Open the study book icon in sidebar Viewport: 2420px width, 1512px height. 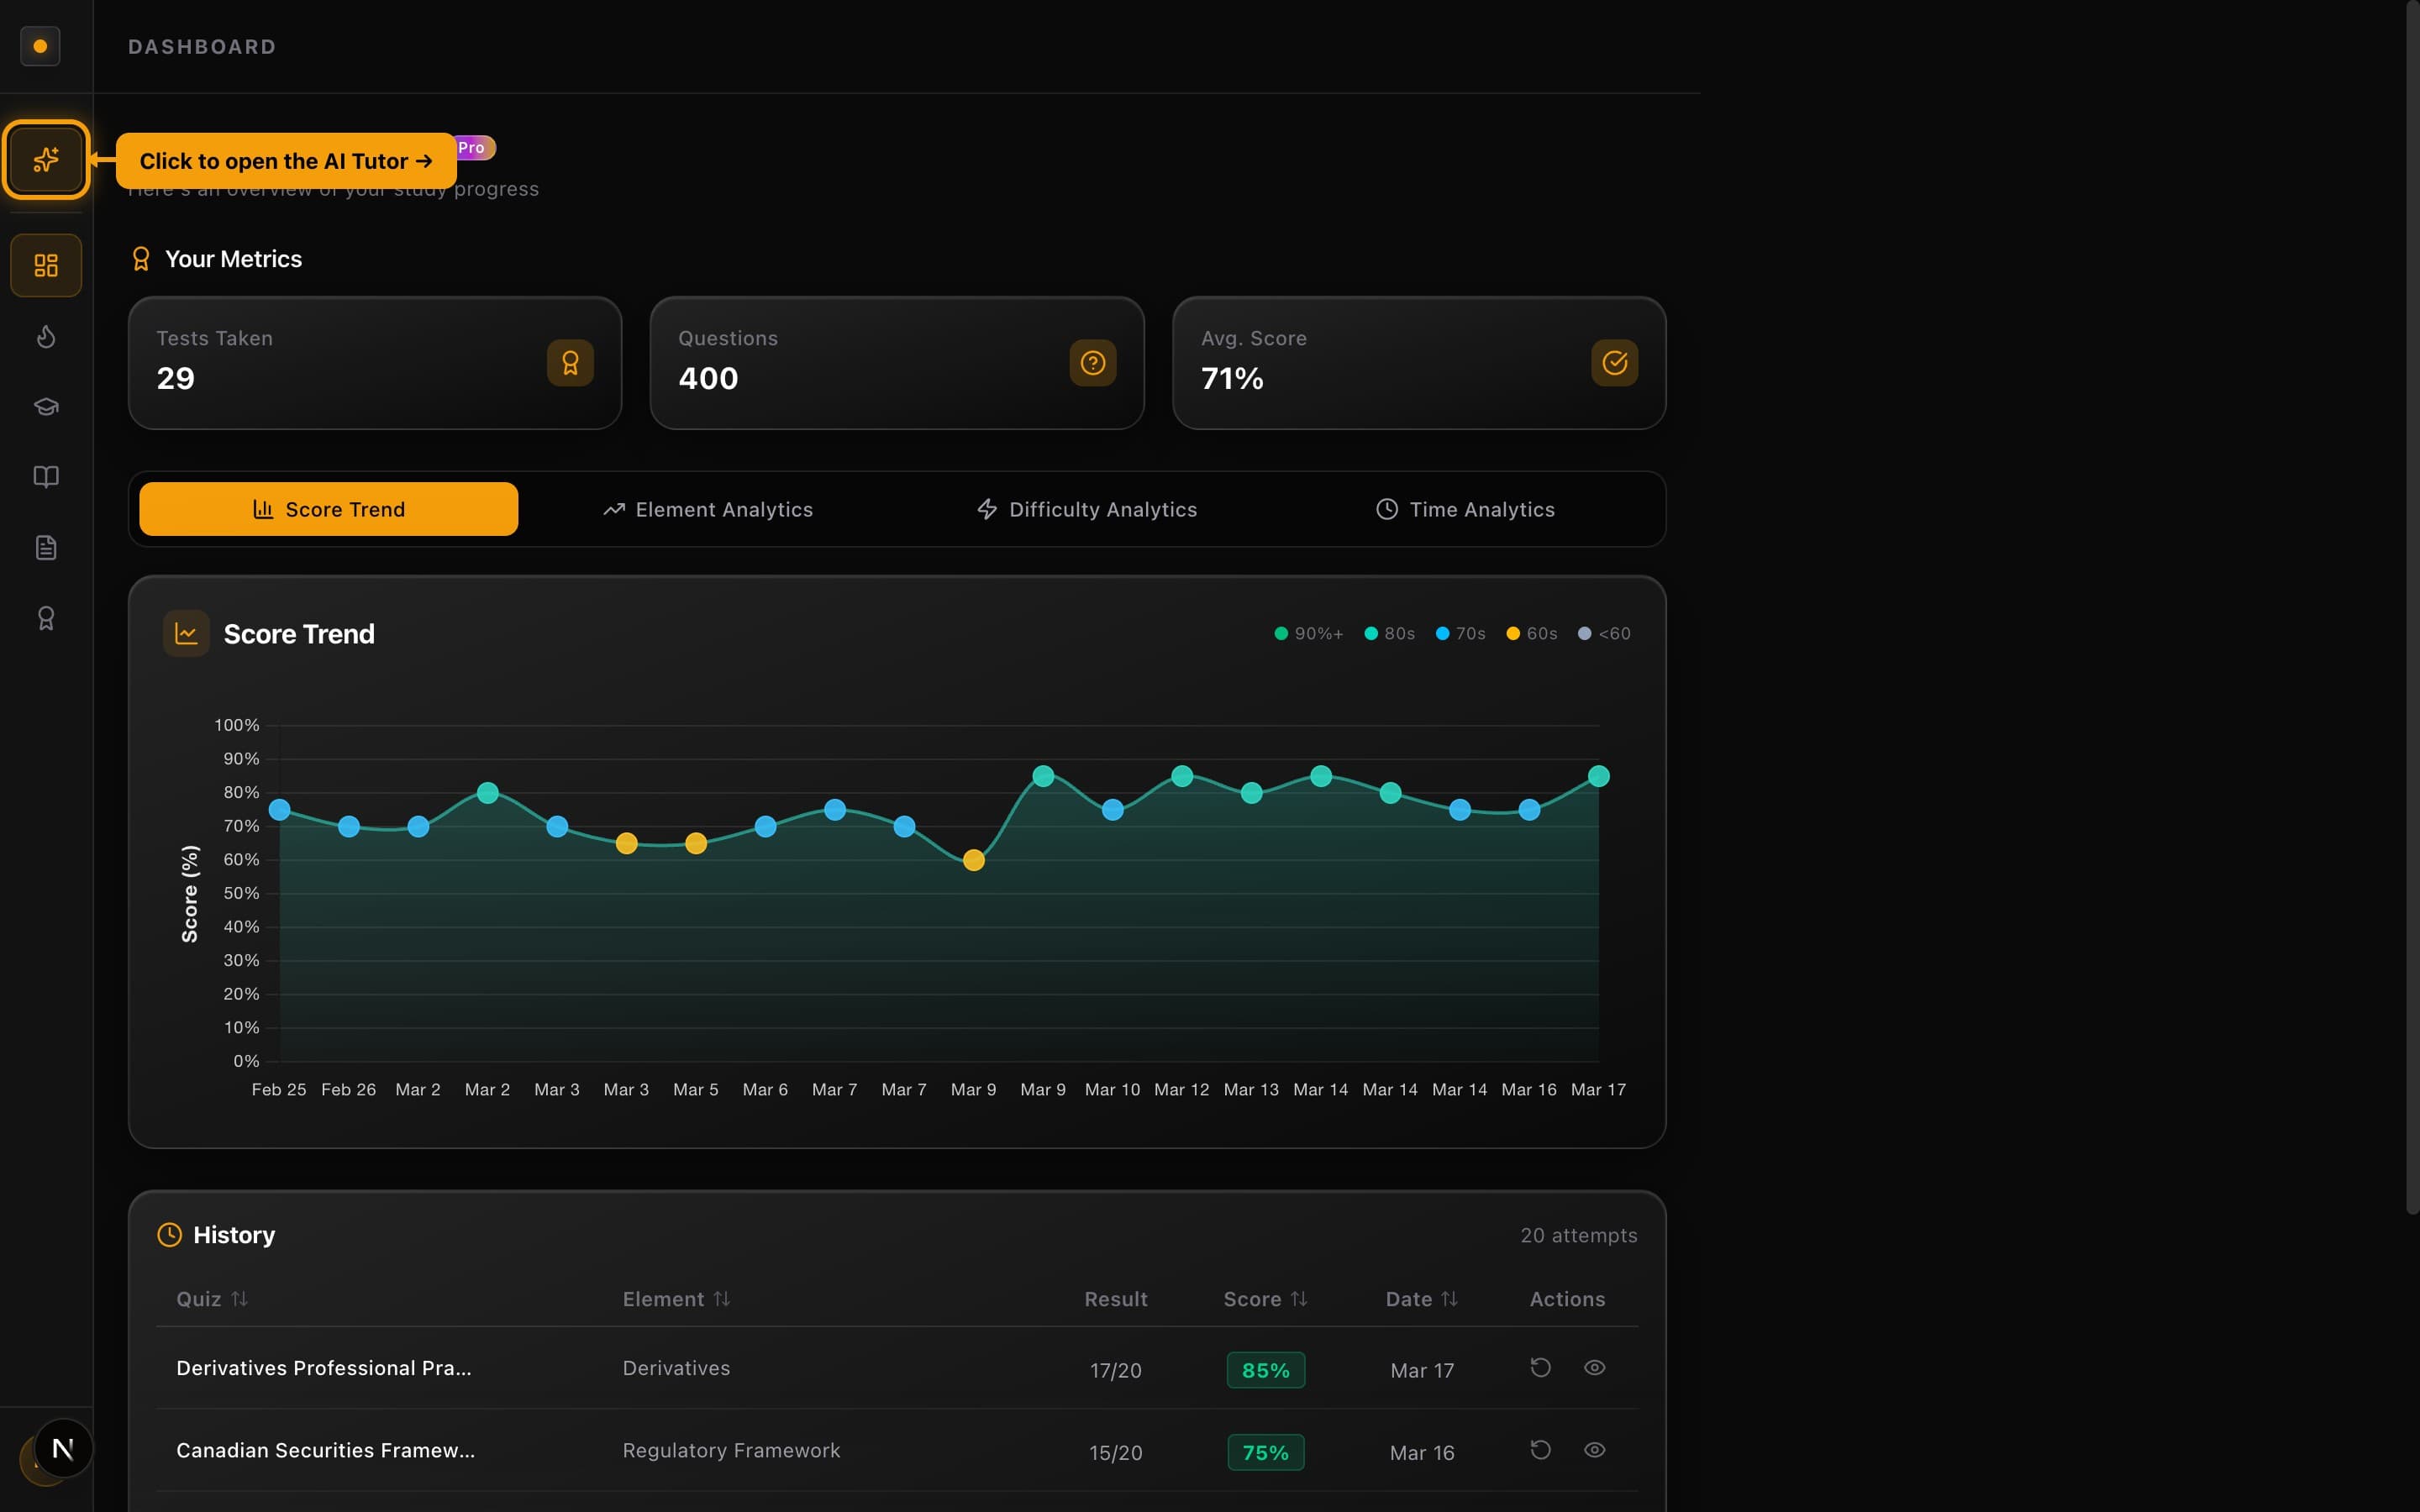tap(45, 477)
